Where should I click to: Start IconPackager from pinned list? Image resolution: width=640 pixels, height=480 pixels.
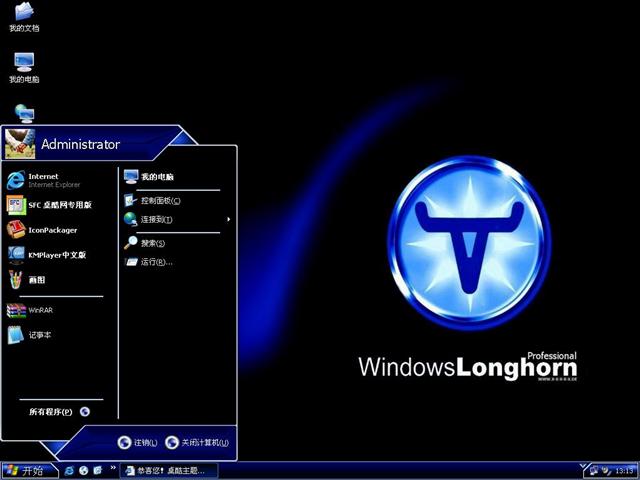tap(42, 230)
